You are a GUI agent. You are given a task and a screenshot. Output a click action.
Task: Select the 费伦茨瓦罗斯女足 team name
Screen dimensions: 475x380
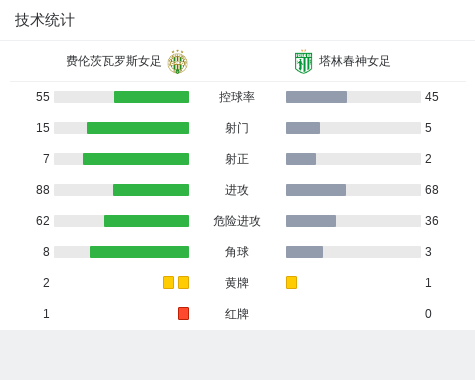[x=114, y=61]
